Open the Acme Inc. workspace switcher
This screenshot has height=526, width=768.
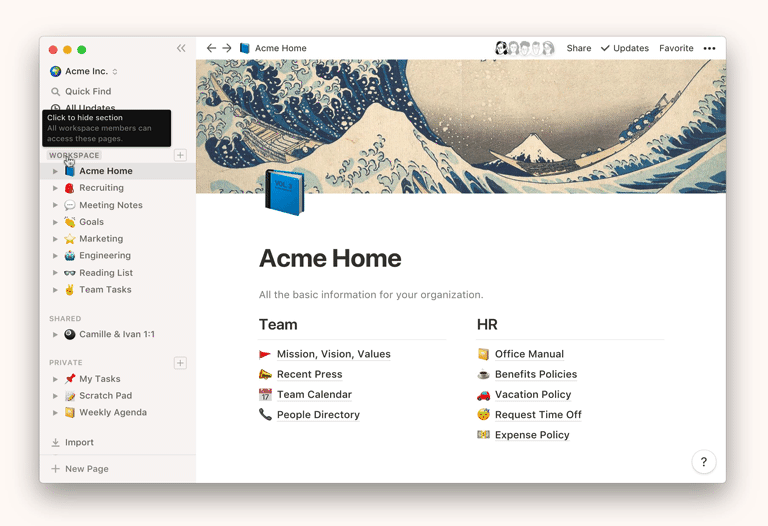coord(84,71)
